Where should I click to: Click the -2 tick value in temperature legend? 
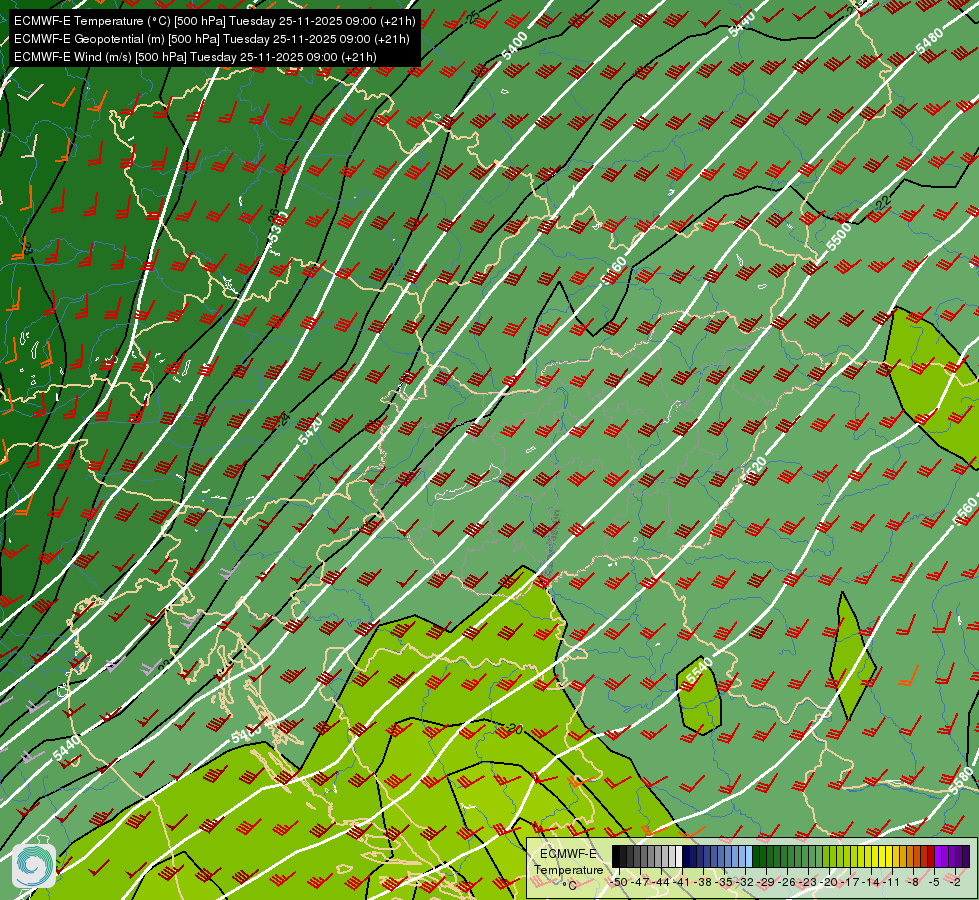point(955,882)
